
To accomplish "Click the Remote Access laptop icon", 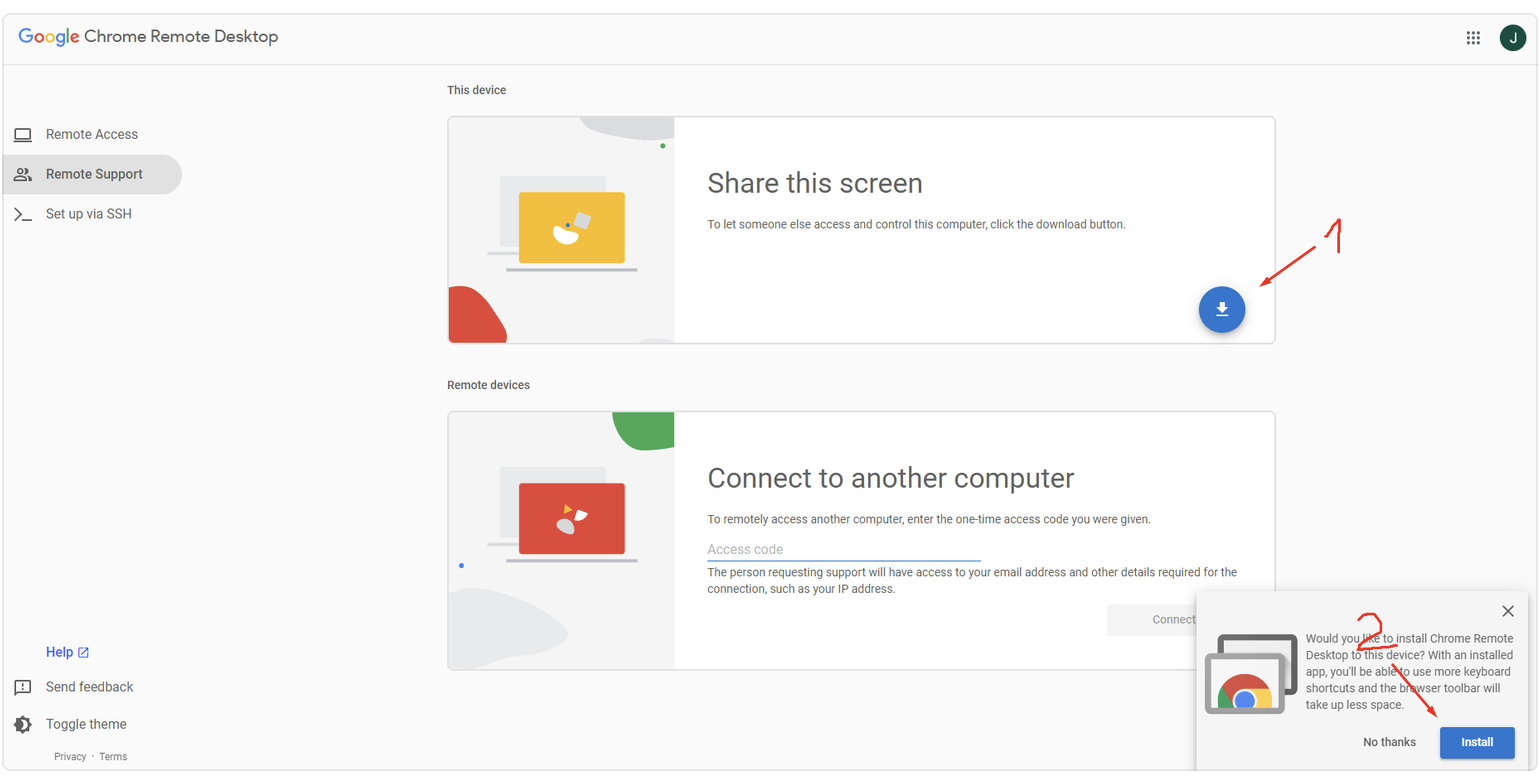I will click(22, 135).
